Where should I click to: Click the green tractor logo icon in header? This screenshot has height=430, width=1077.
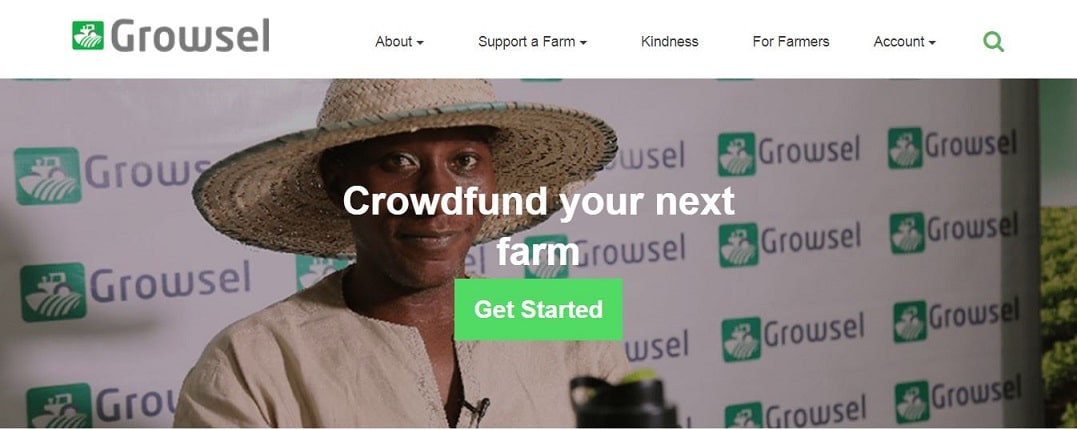[88, 36]
